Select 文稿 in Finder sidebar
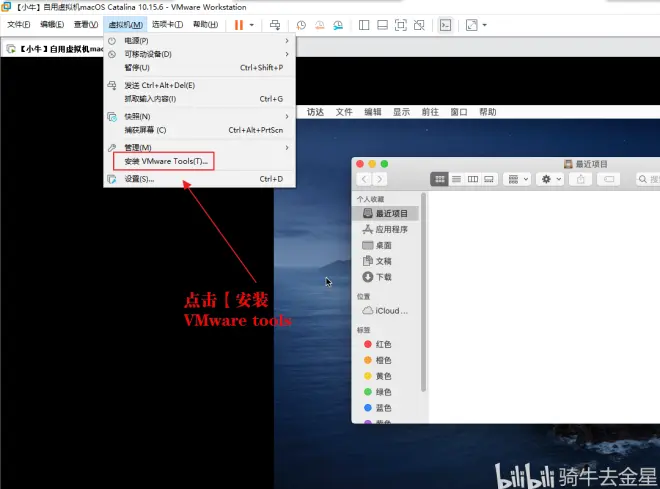 coord(386,261)
